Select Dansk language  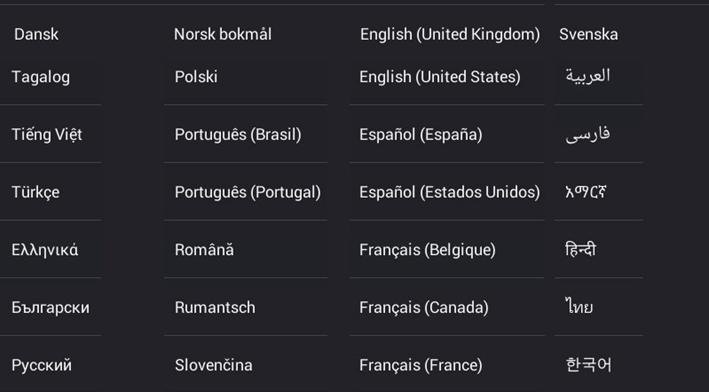(x=36, y=34)
